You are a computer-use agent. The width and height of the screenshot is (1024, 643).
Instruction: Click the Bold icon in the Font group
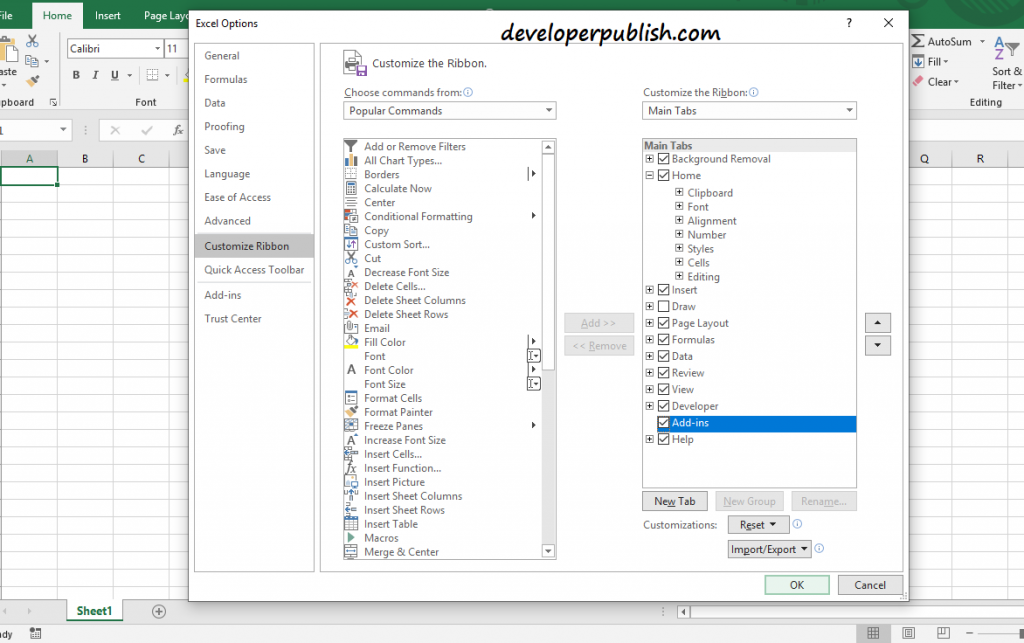[x=75, y=74]
